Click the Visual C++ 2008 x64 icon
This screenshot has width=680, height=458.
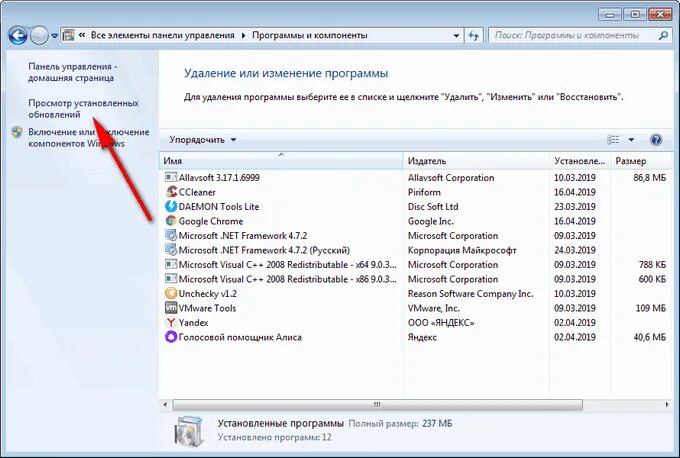(x=171, y=265)
